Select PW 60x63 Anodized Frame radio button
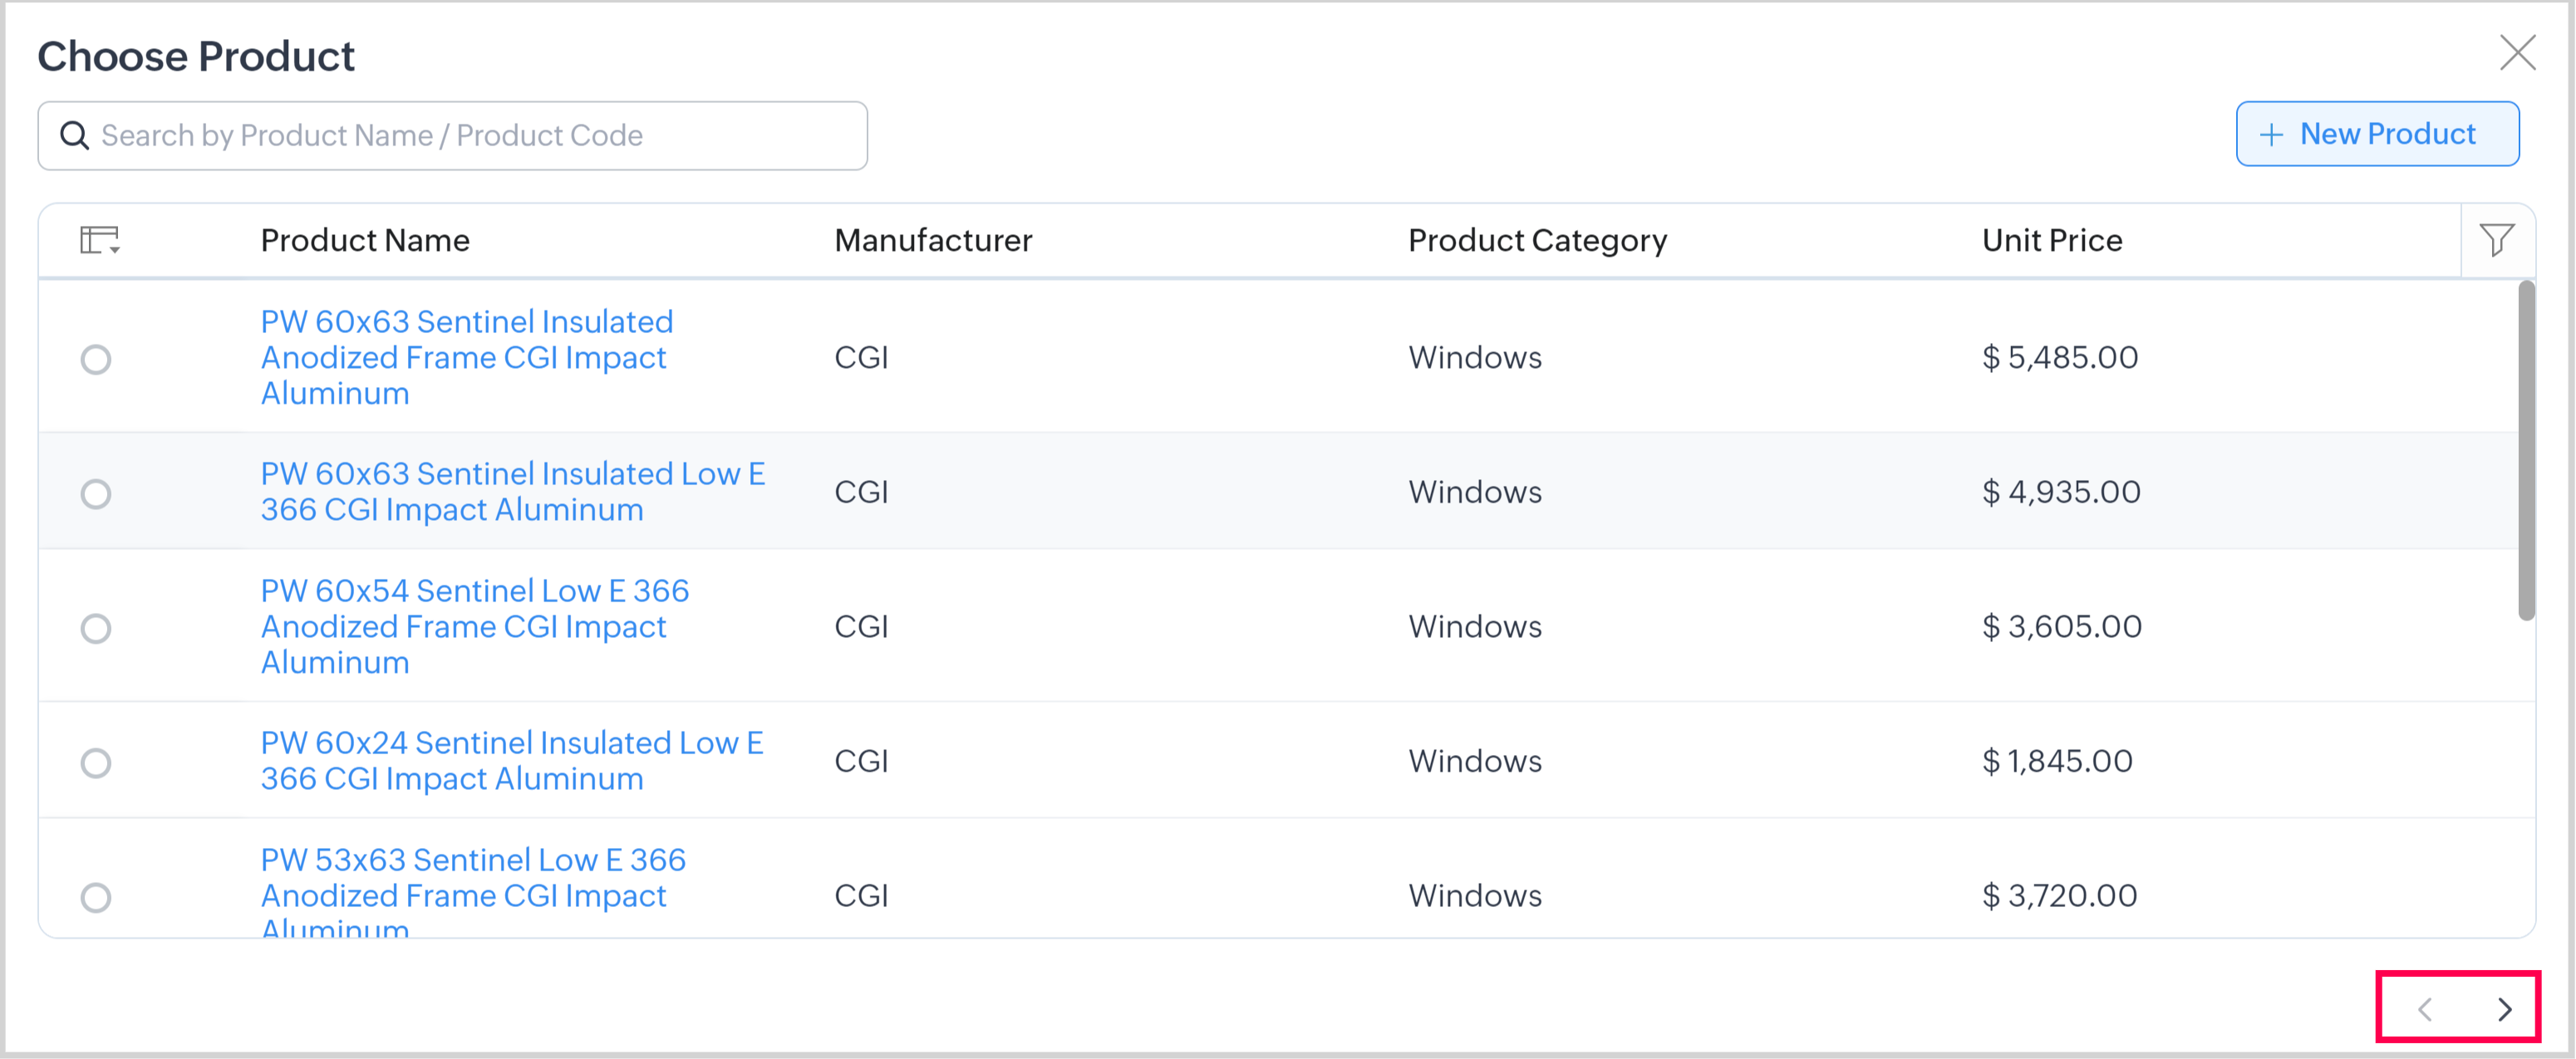The image size is (2576, 1059). [96, 359]
